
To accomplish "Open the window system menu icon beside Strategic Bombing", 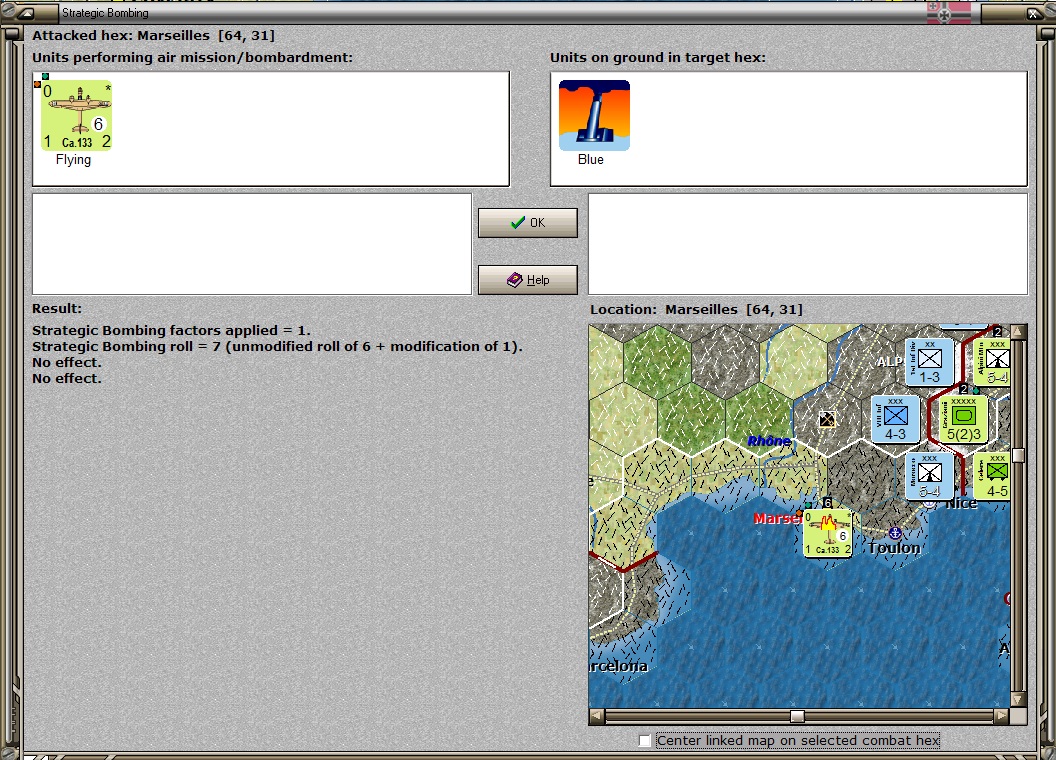I will (x=26, y=13).
